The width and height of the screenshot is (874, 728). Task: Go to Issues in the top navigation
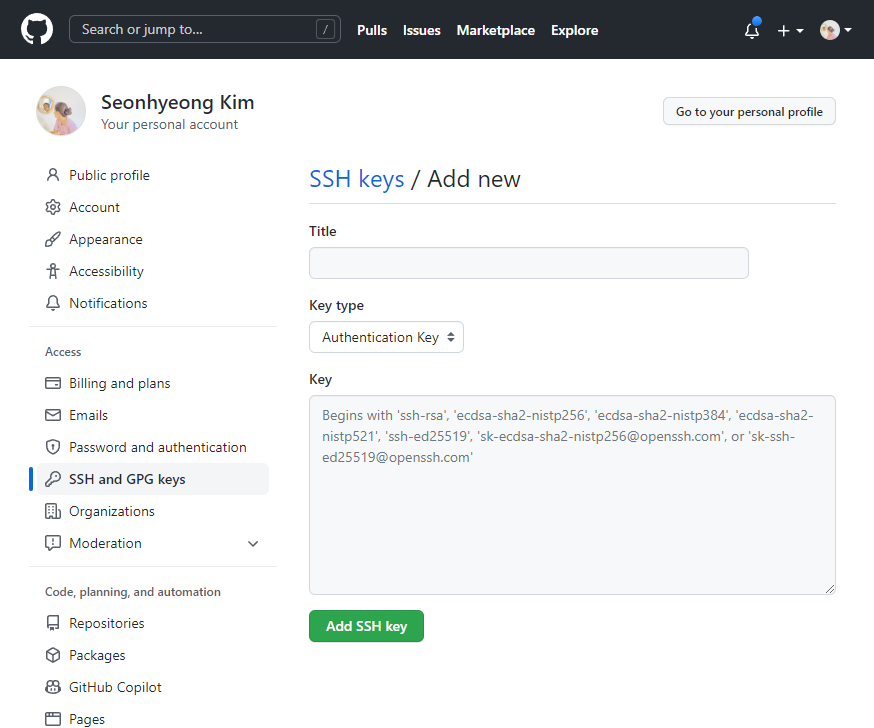click(421, 30)
